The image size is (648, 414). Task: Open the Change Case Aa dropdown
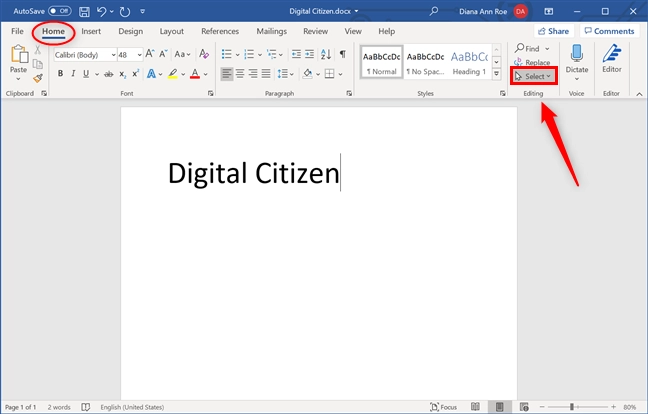182,54
